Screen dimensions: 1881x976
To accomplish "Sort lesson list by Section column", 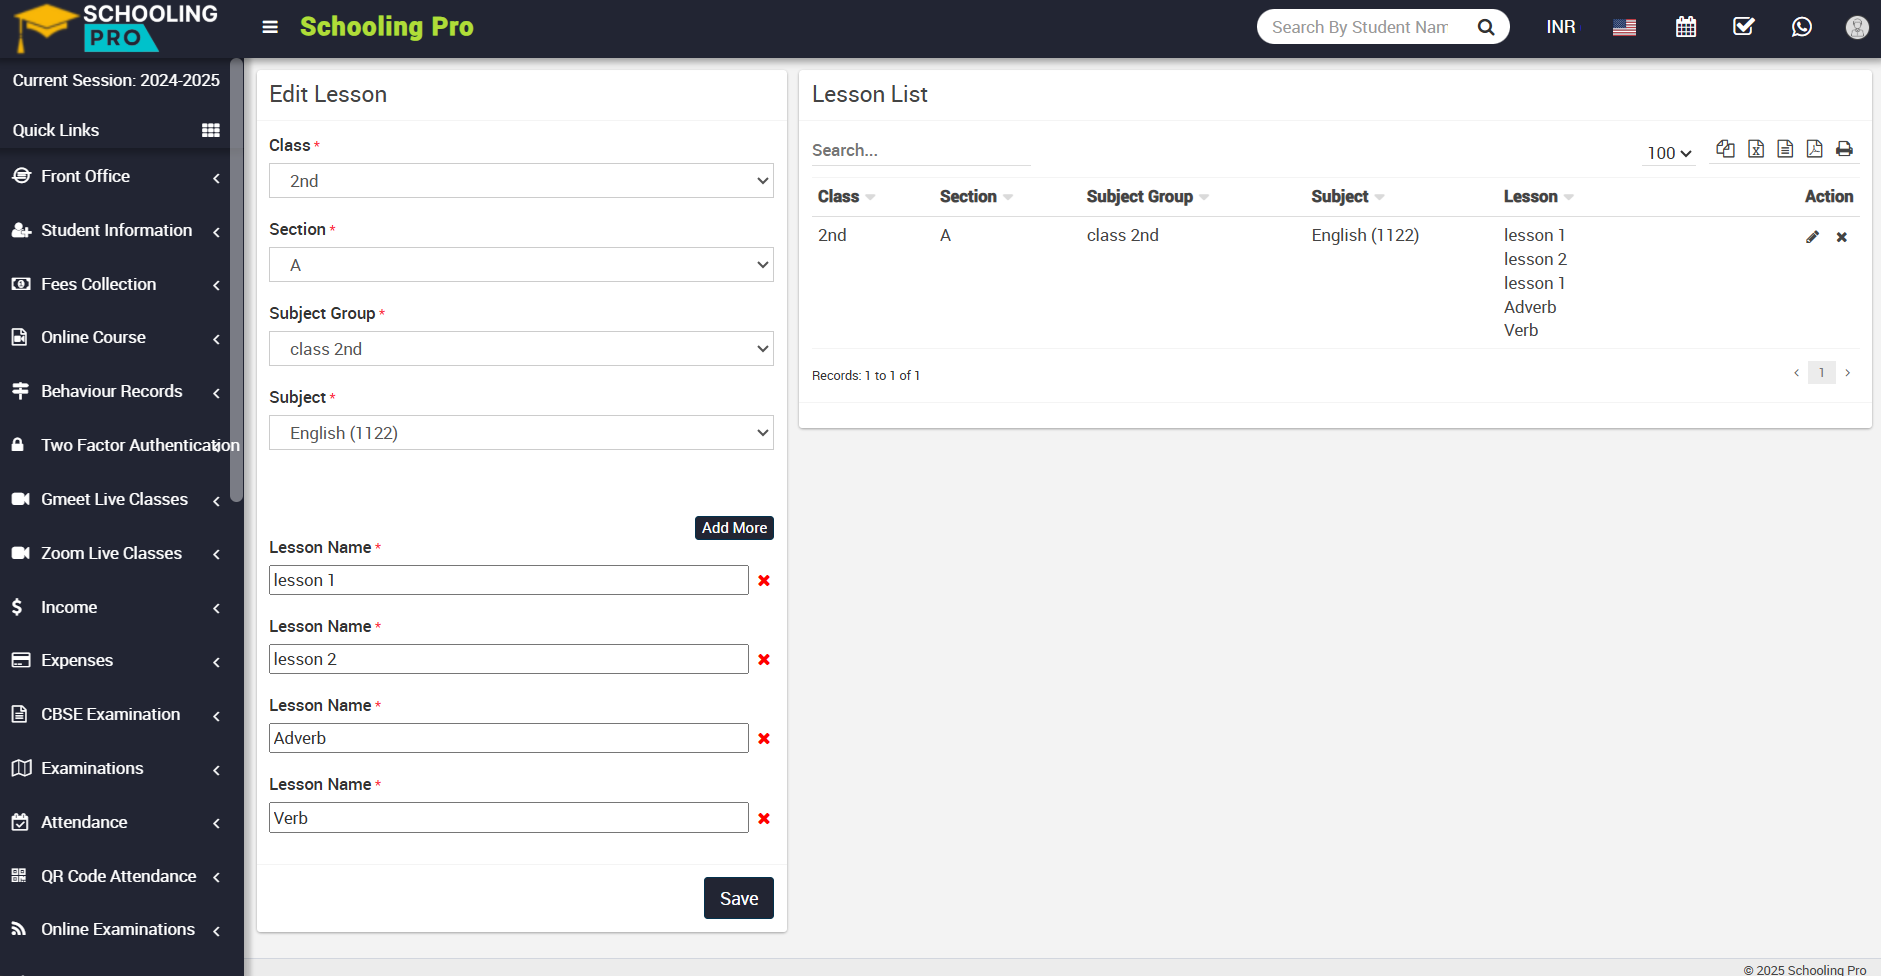I will (976, 197).
